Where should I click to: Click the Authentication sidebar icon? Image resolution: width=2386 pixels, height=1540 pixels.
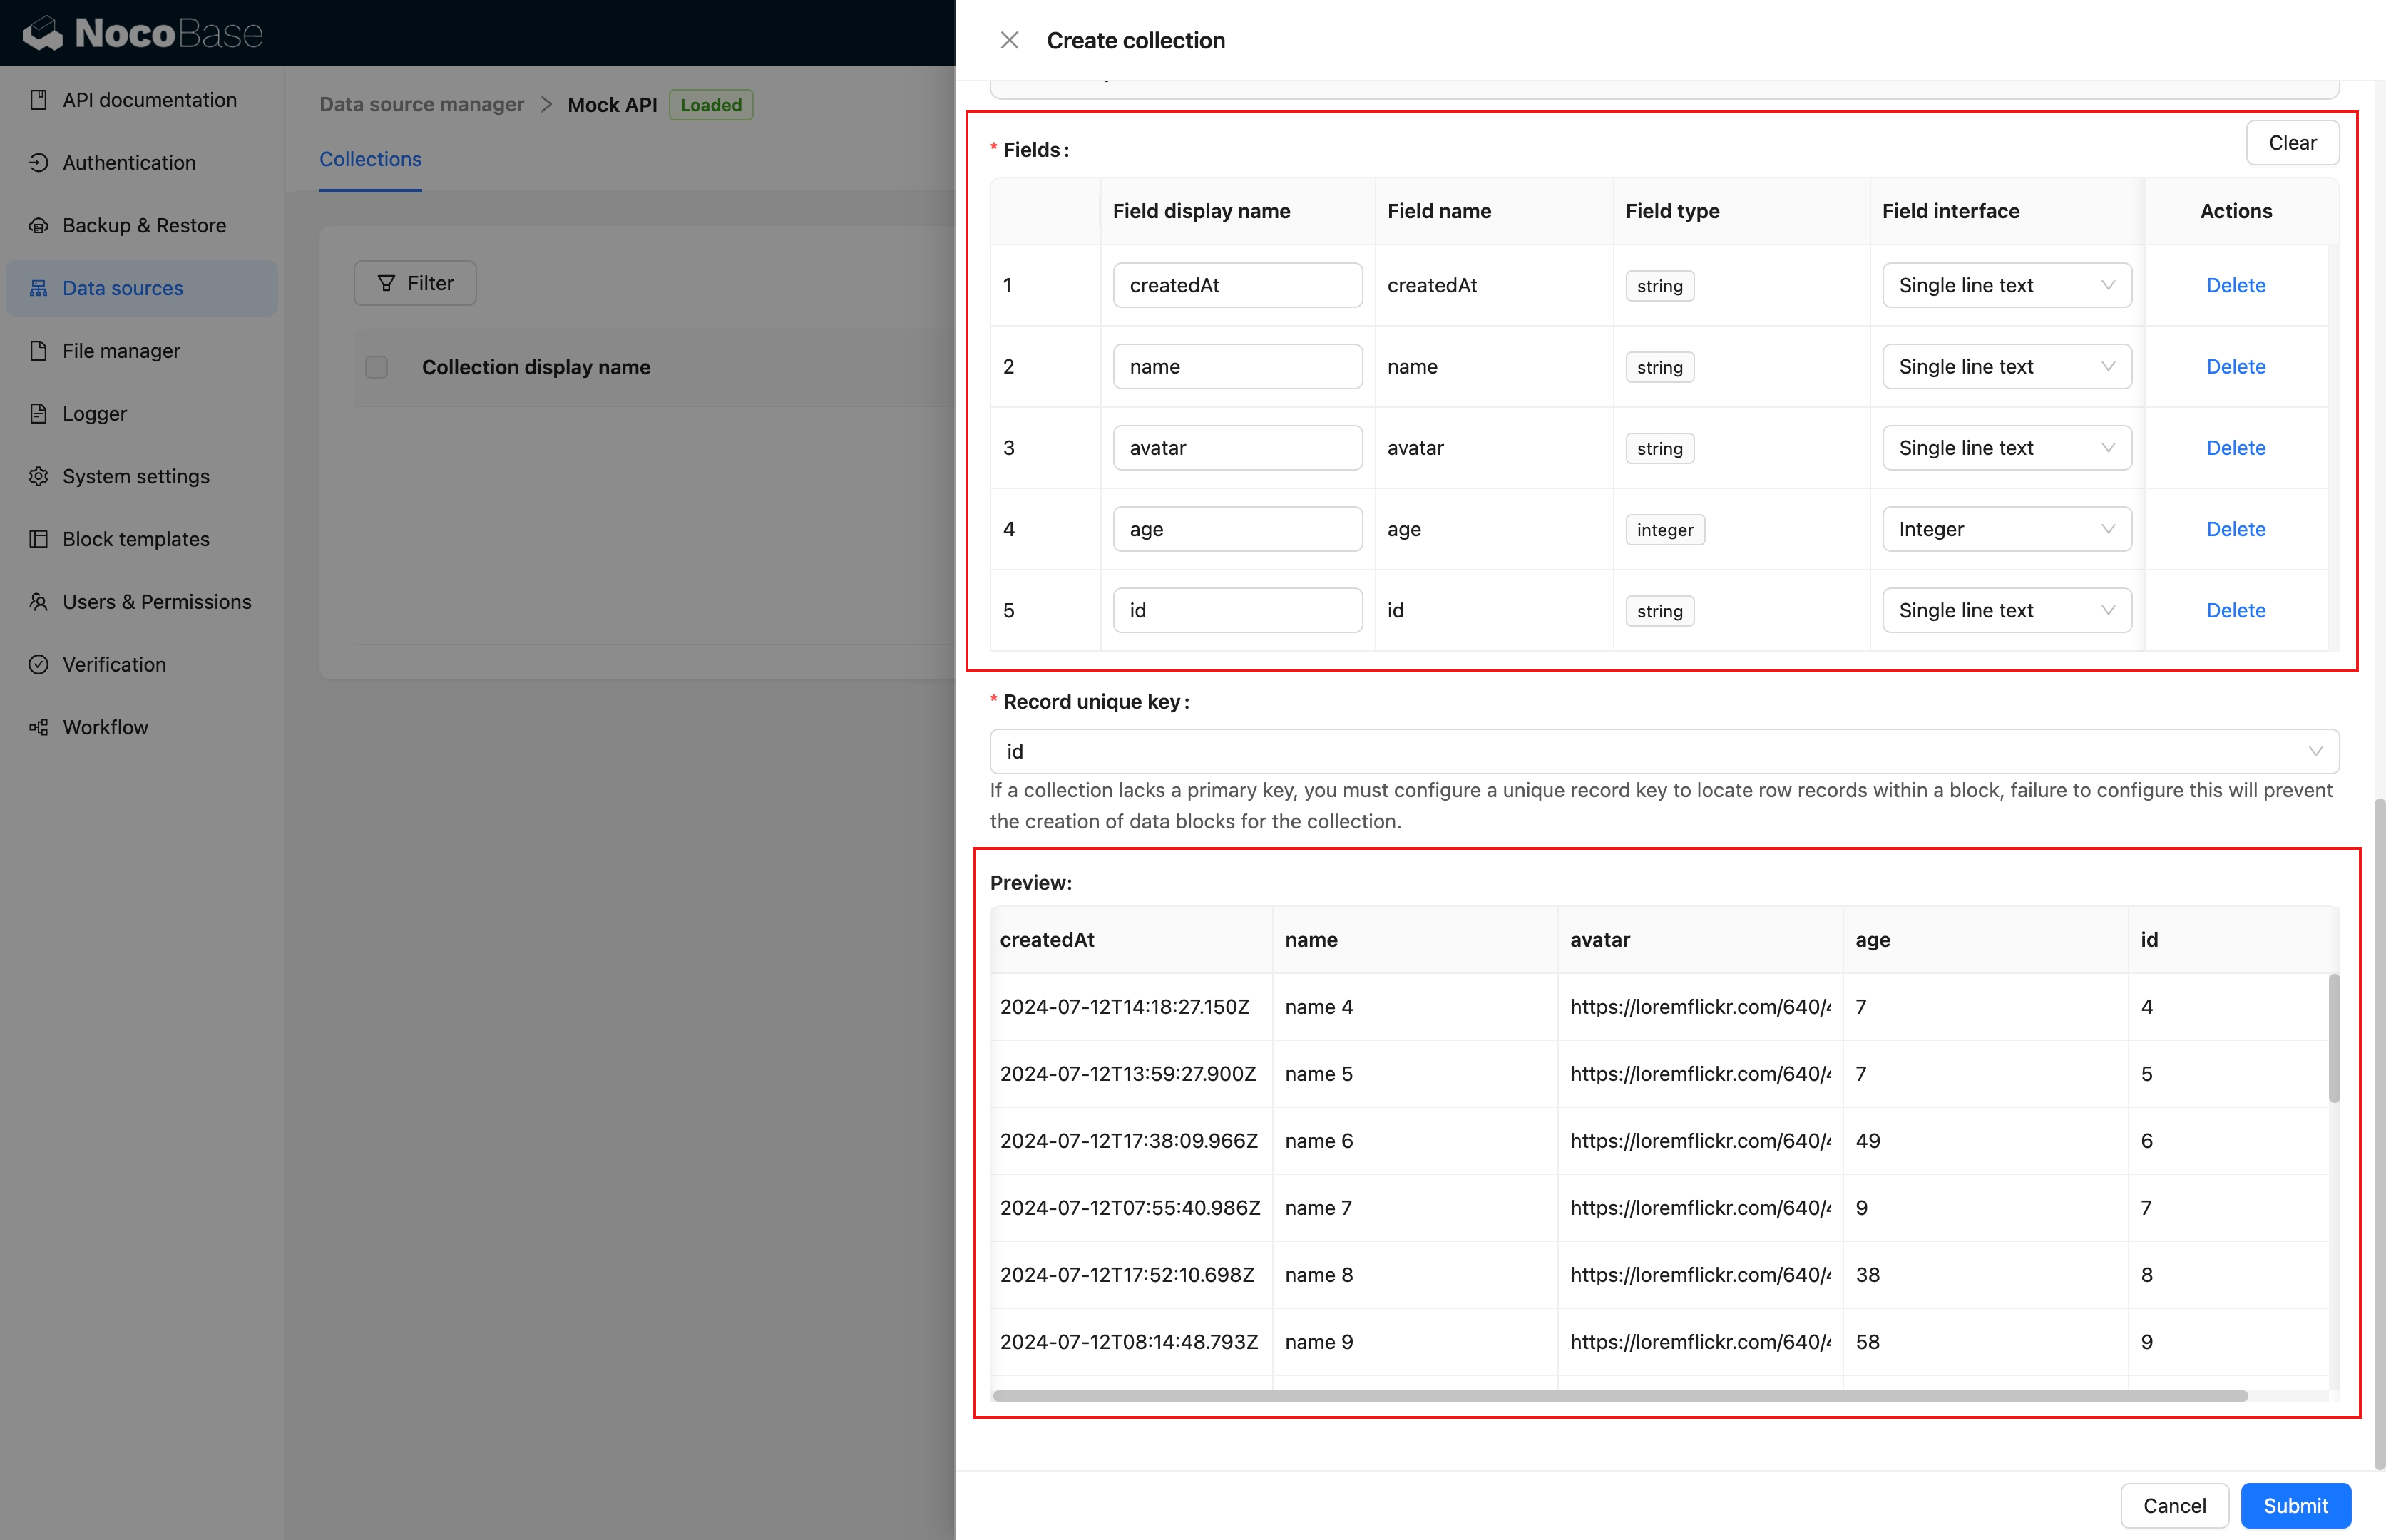pos(38,163)
